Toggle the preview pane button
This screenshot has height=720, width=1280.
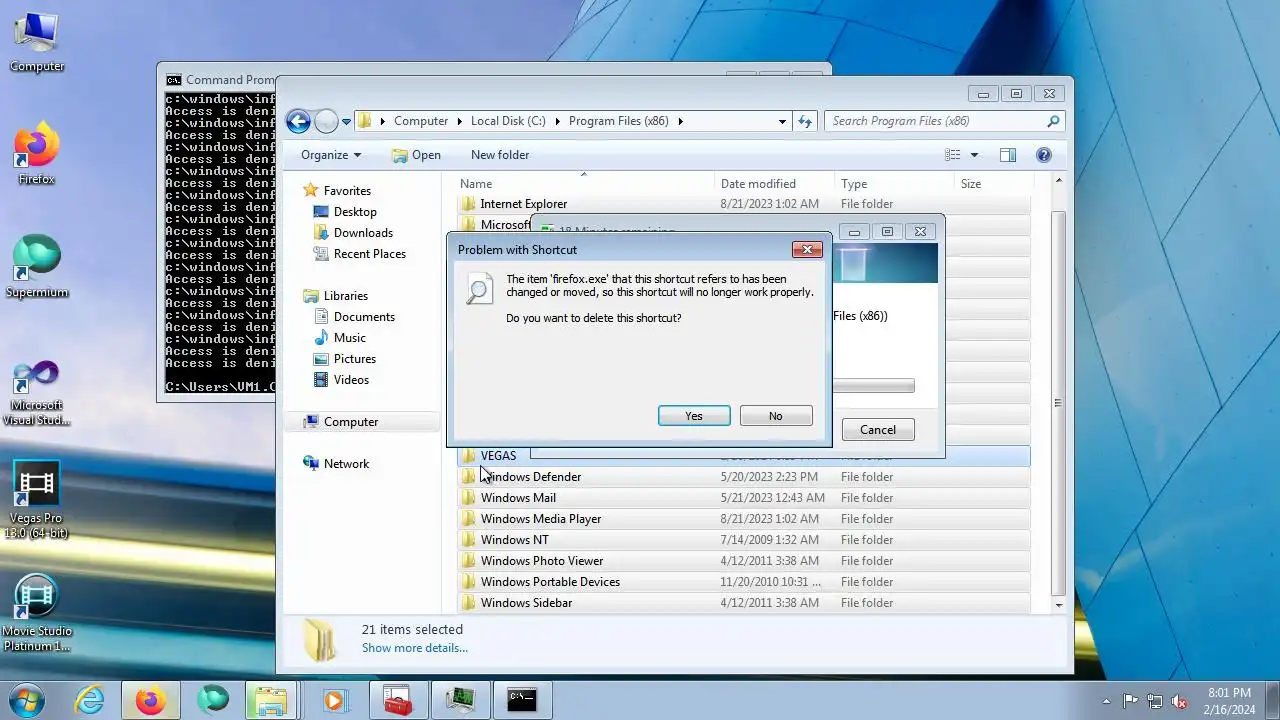click(1008, 155)
